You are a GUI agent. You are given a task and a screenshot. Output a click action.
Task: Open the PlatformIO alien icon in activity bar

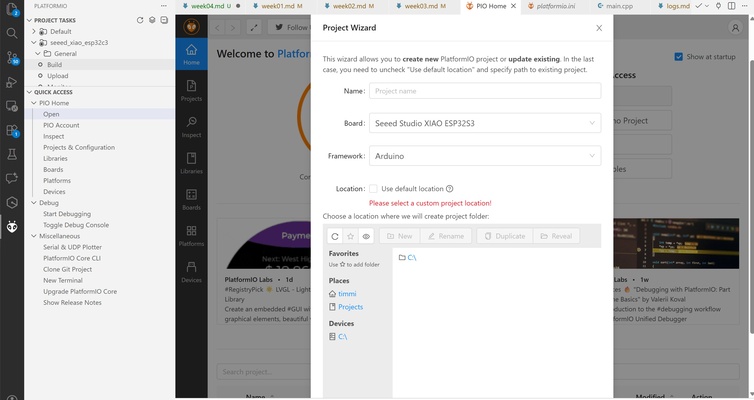point(12,226)
